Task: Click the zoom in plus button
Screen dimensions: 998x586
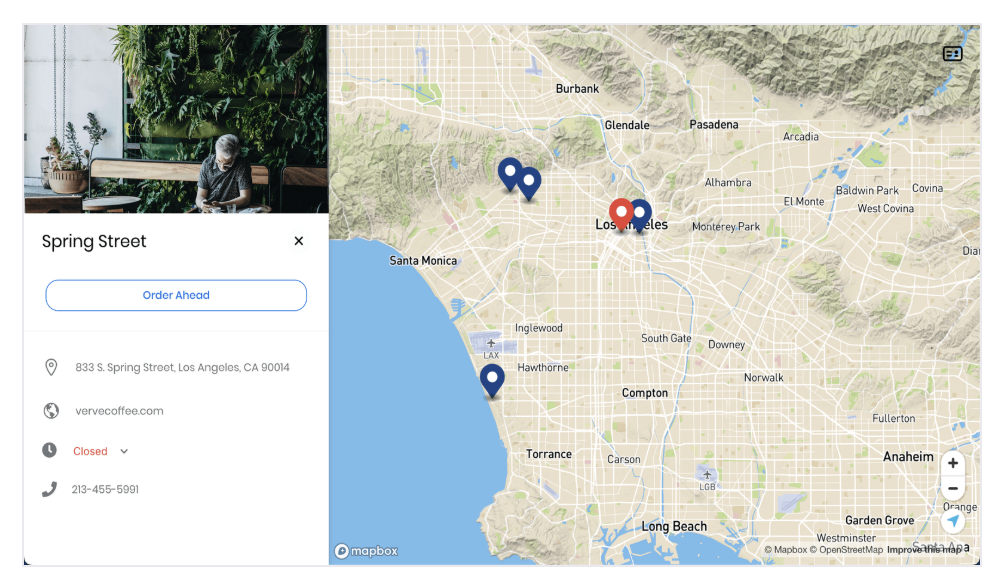Action: (x=953, y=463)
